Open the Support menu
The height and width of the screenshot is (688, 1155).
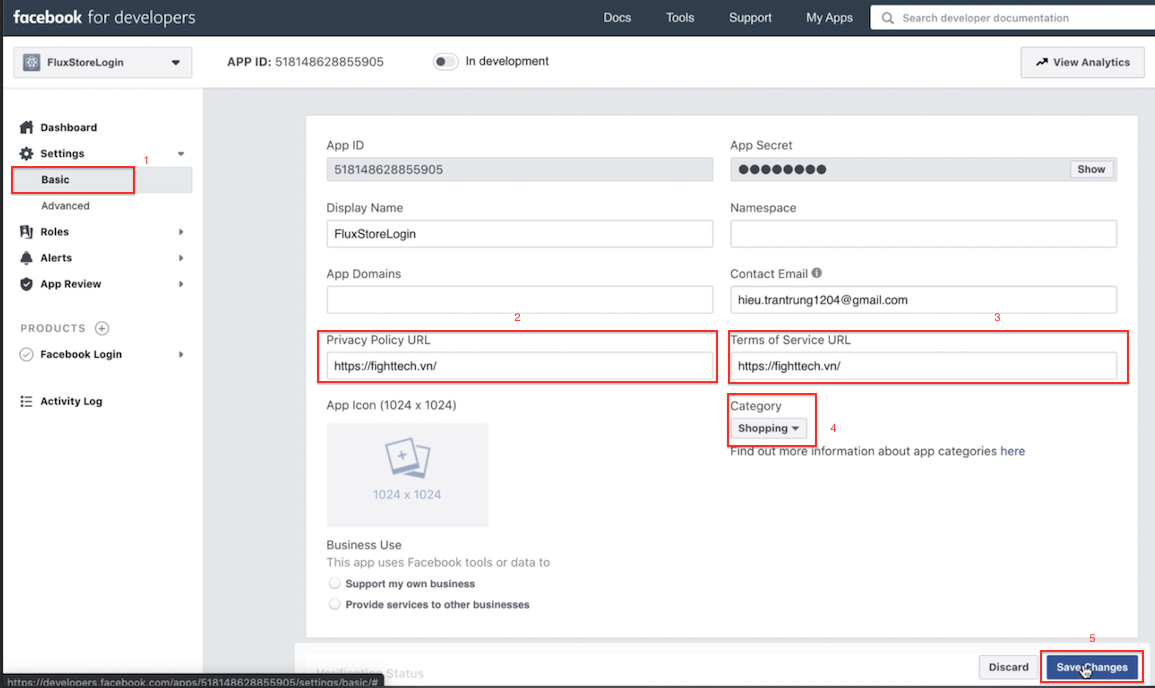pos(750,18)
